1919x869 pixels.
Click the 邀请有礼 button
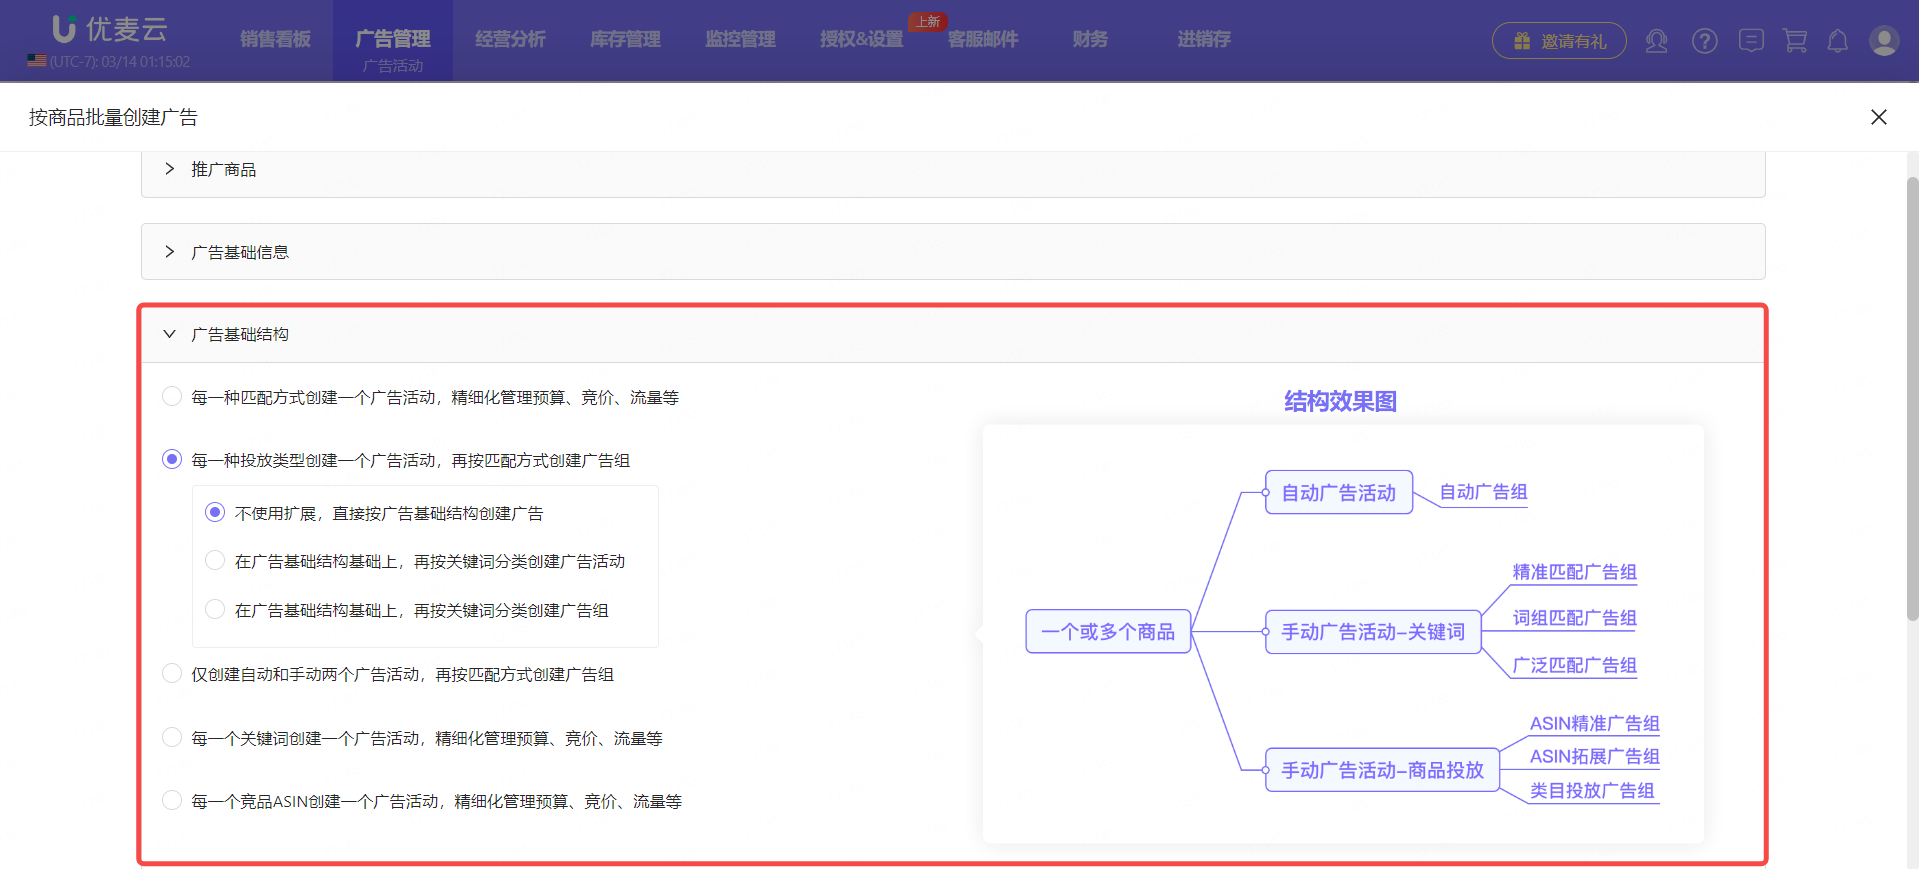tap(1558, 41)
